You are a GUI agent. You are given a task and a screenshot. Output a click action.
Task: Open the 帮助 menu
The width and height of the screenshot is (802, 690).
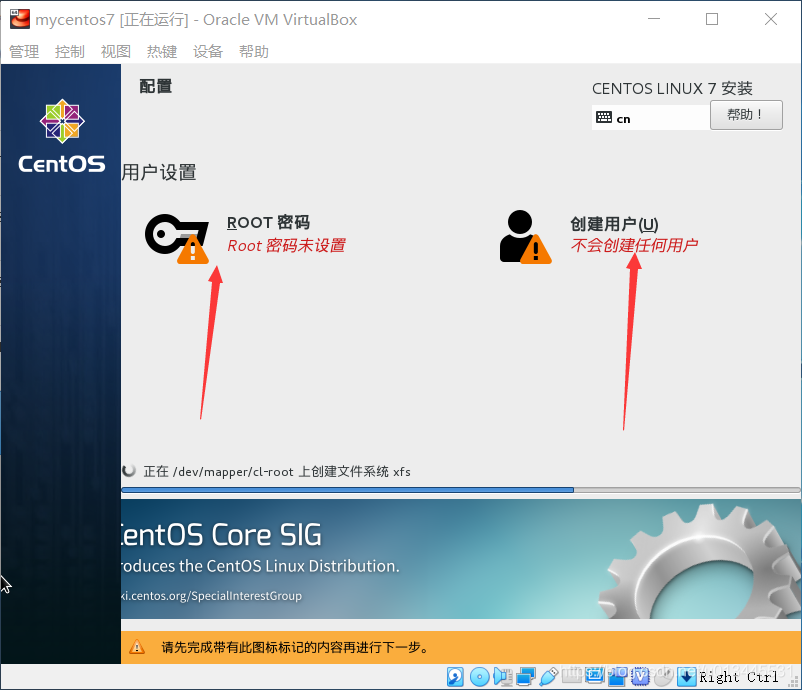(254, 51)
